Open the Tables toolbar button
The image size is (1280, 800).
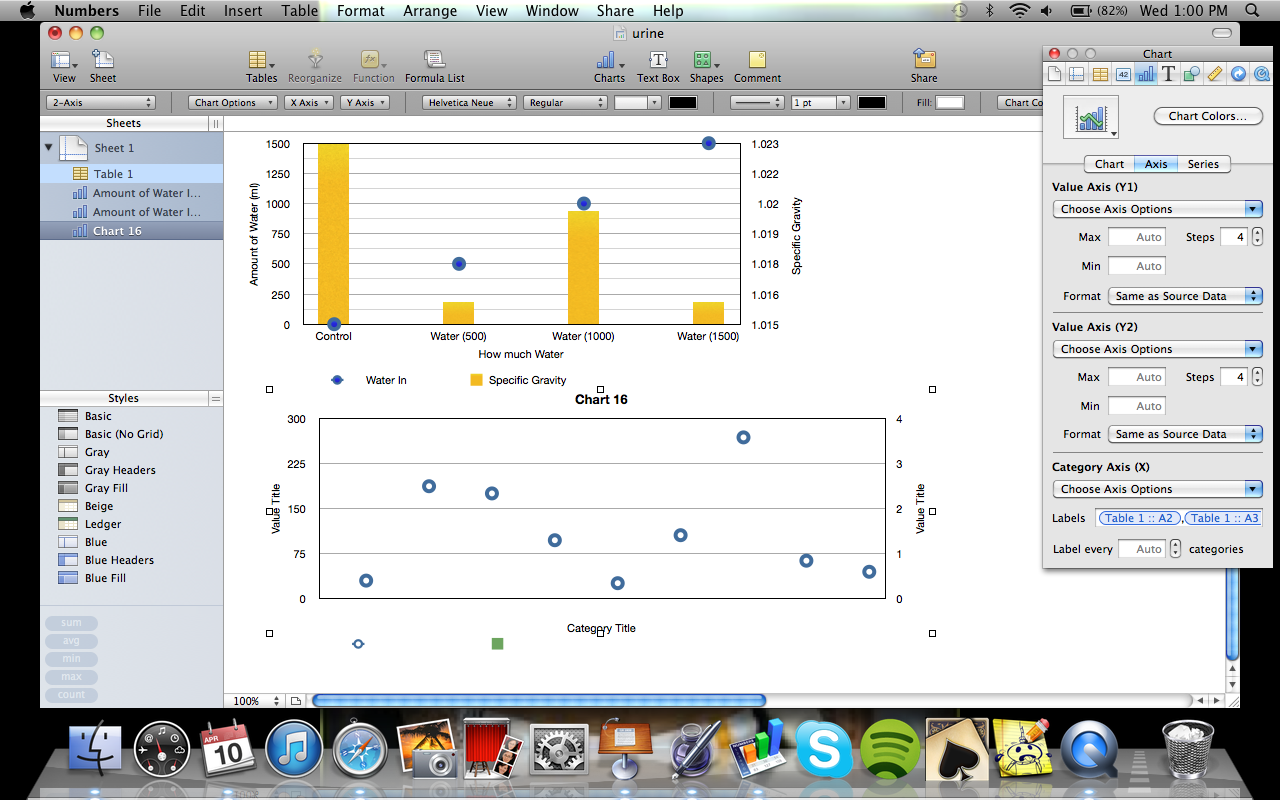tap(261, 66)
